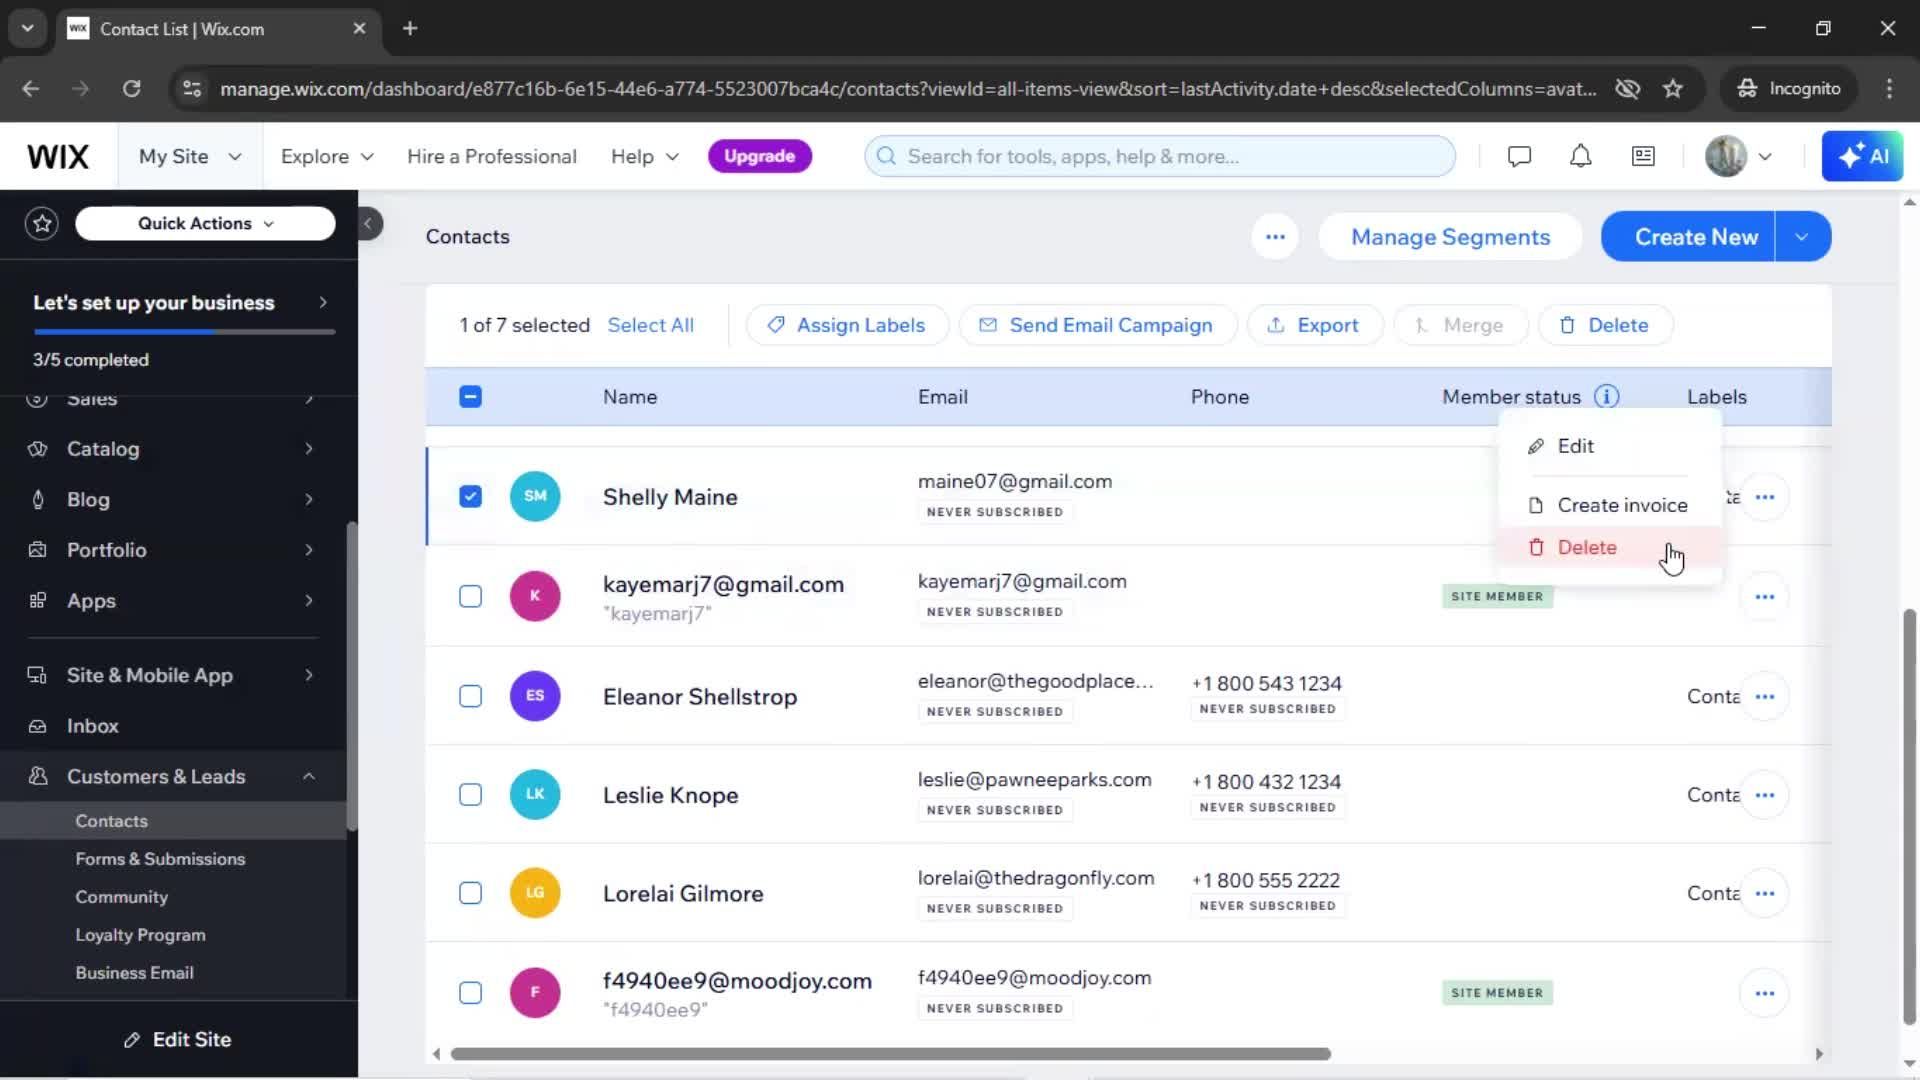
Task: Open the chat messages icon in header
Action: pyautogui.click(x=1519, y=156)
